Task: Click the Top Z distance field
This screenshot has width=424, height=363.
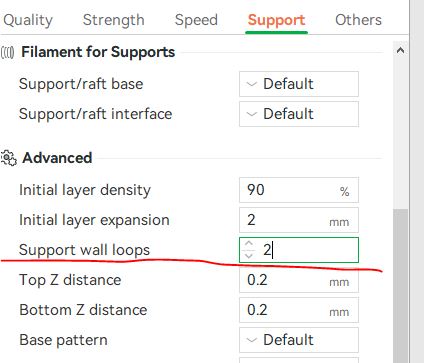Action: click(299, 280)
